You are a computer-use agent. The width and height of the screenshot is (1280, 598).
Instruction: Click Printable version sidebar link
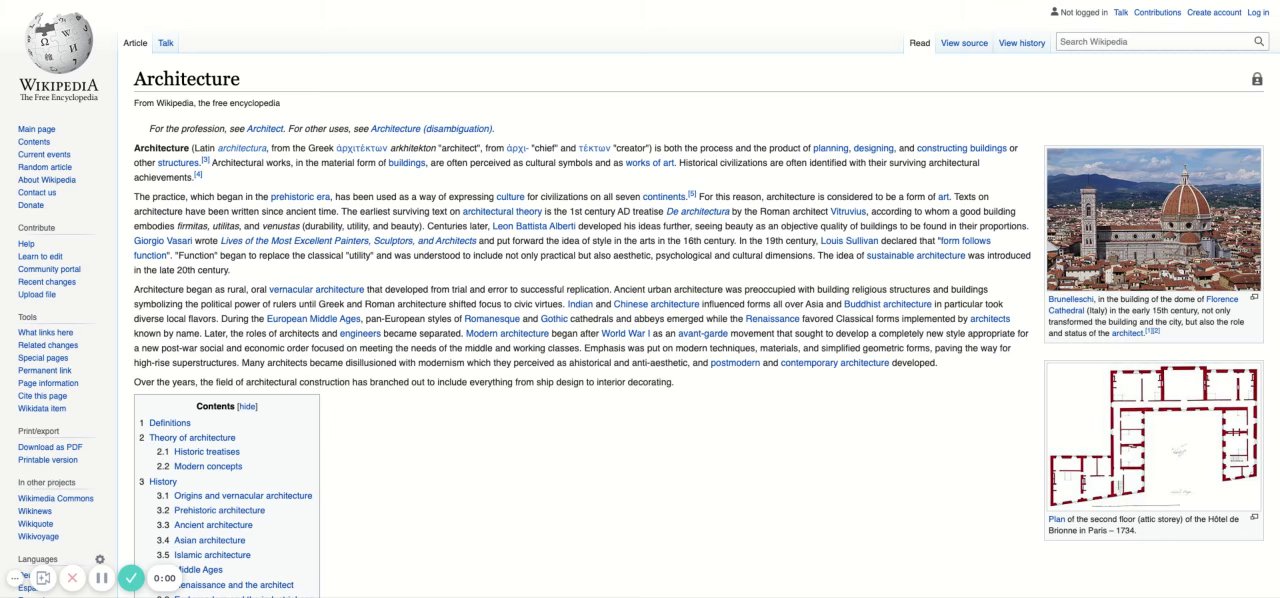coord(48,460)
